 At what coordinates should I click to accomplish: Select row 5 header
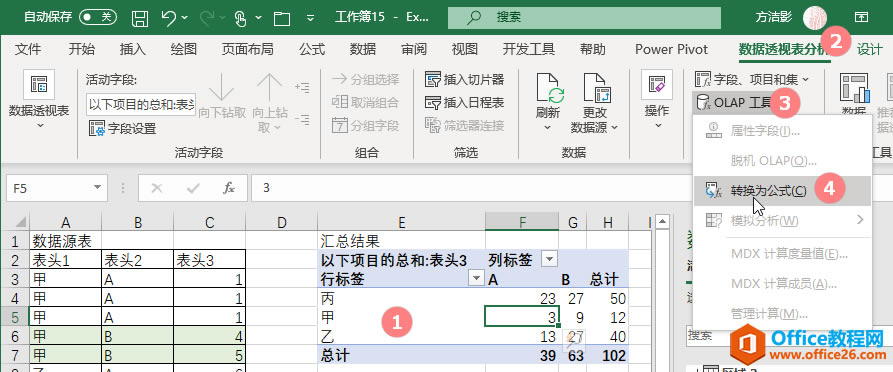15,317
